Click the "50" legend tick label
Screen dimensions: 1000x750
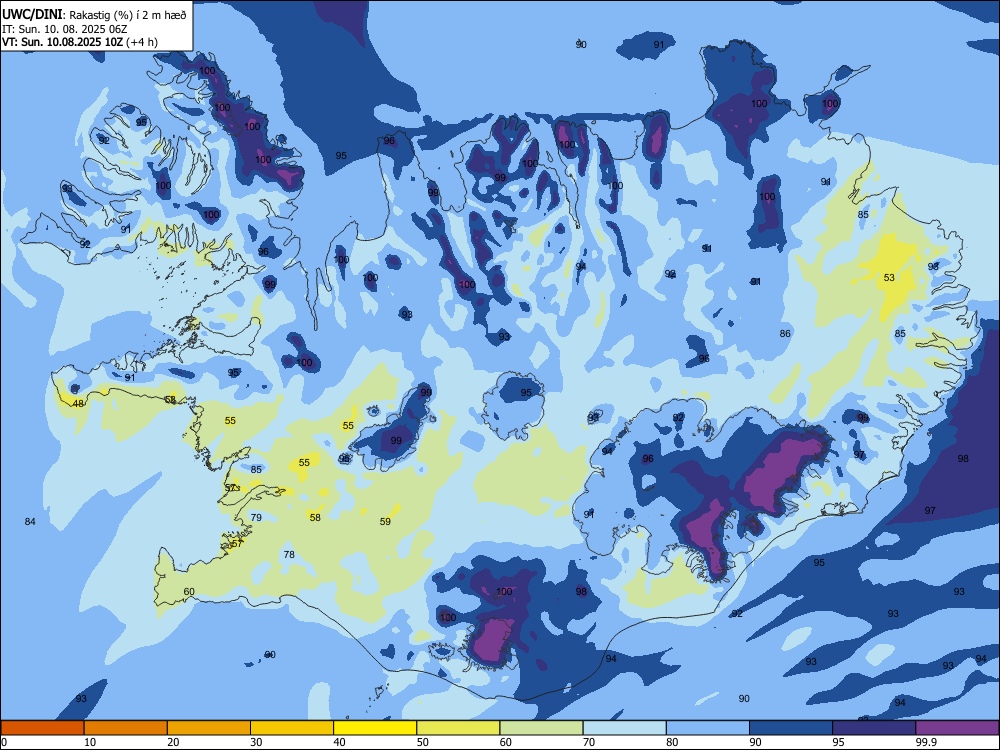[x=423, y=742]
